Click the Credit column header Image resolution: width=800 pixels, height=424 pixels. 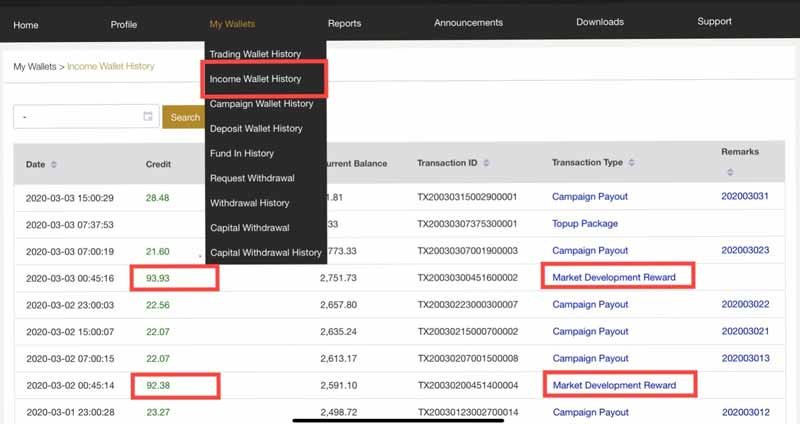[158, 164]
